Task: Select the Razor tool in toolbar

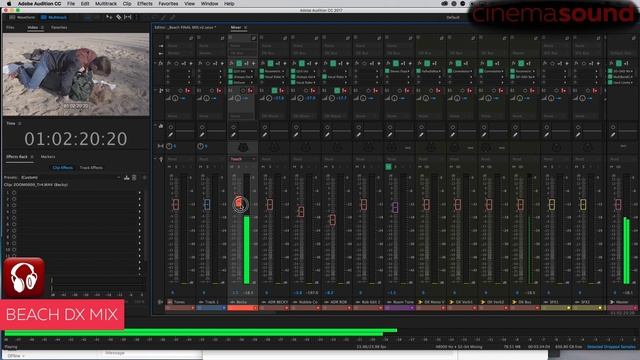Action: click(118, 18)
